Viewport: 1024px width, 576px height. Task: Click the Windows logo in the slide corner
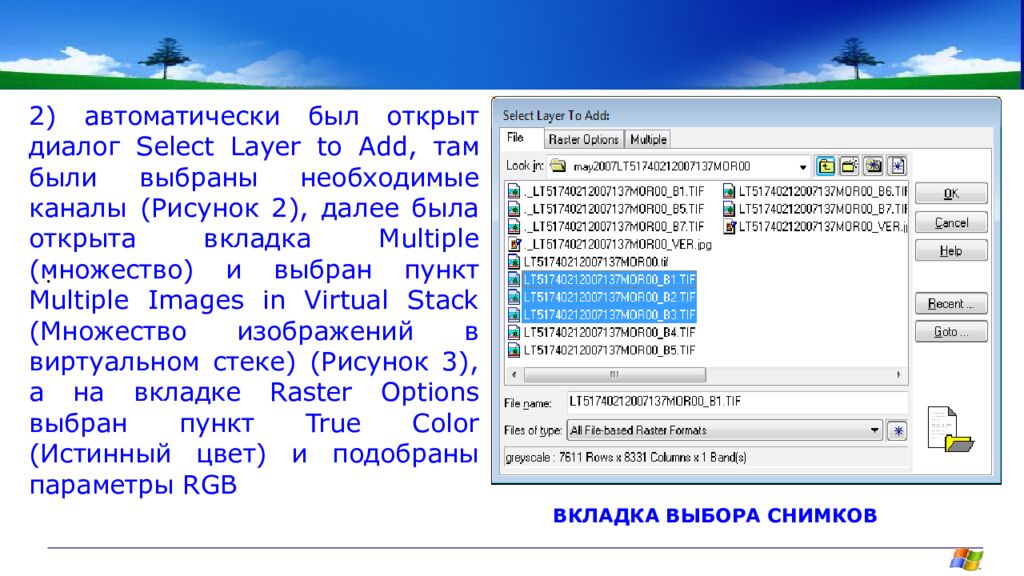pos(966,558)
